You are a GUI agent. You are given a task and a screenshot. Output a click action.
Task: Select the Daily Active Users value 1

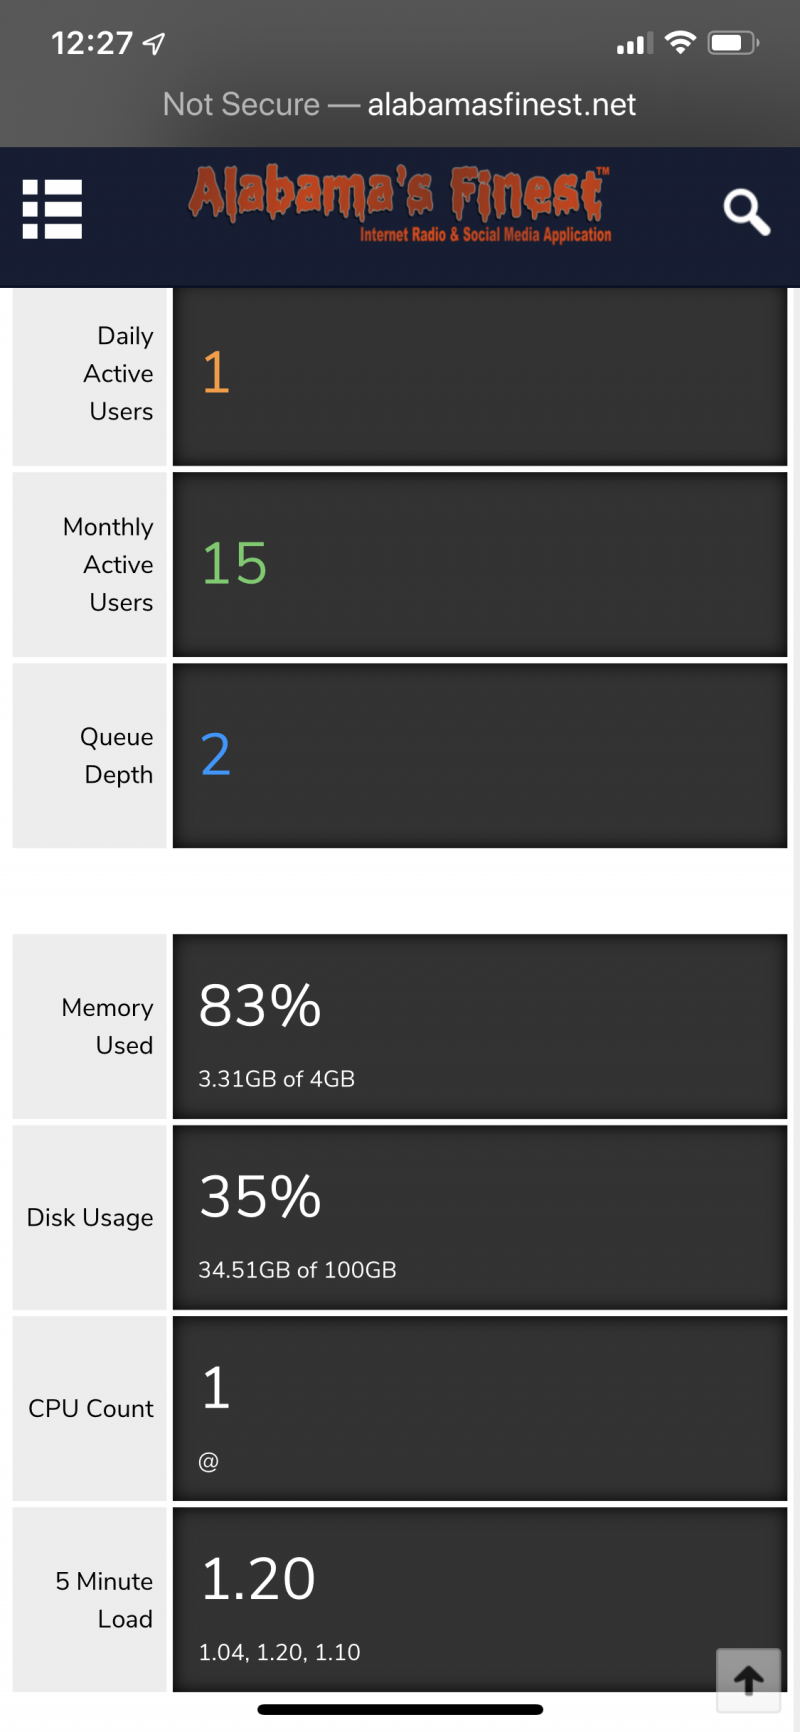pyautogui.click(x=216, y=373)
